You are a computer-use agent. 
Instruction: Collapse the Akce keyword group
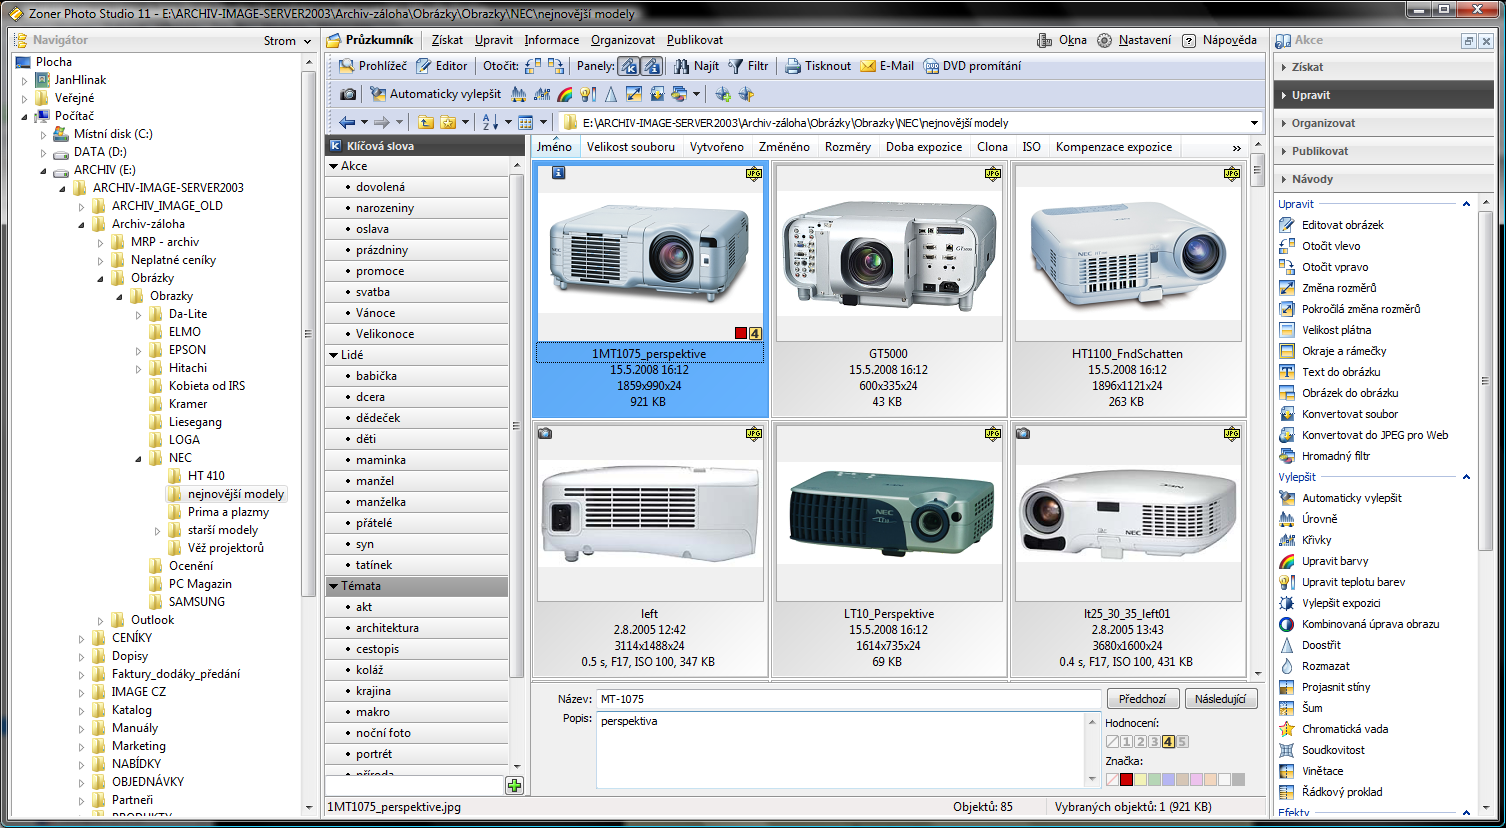tap(334, 166)
